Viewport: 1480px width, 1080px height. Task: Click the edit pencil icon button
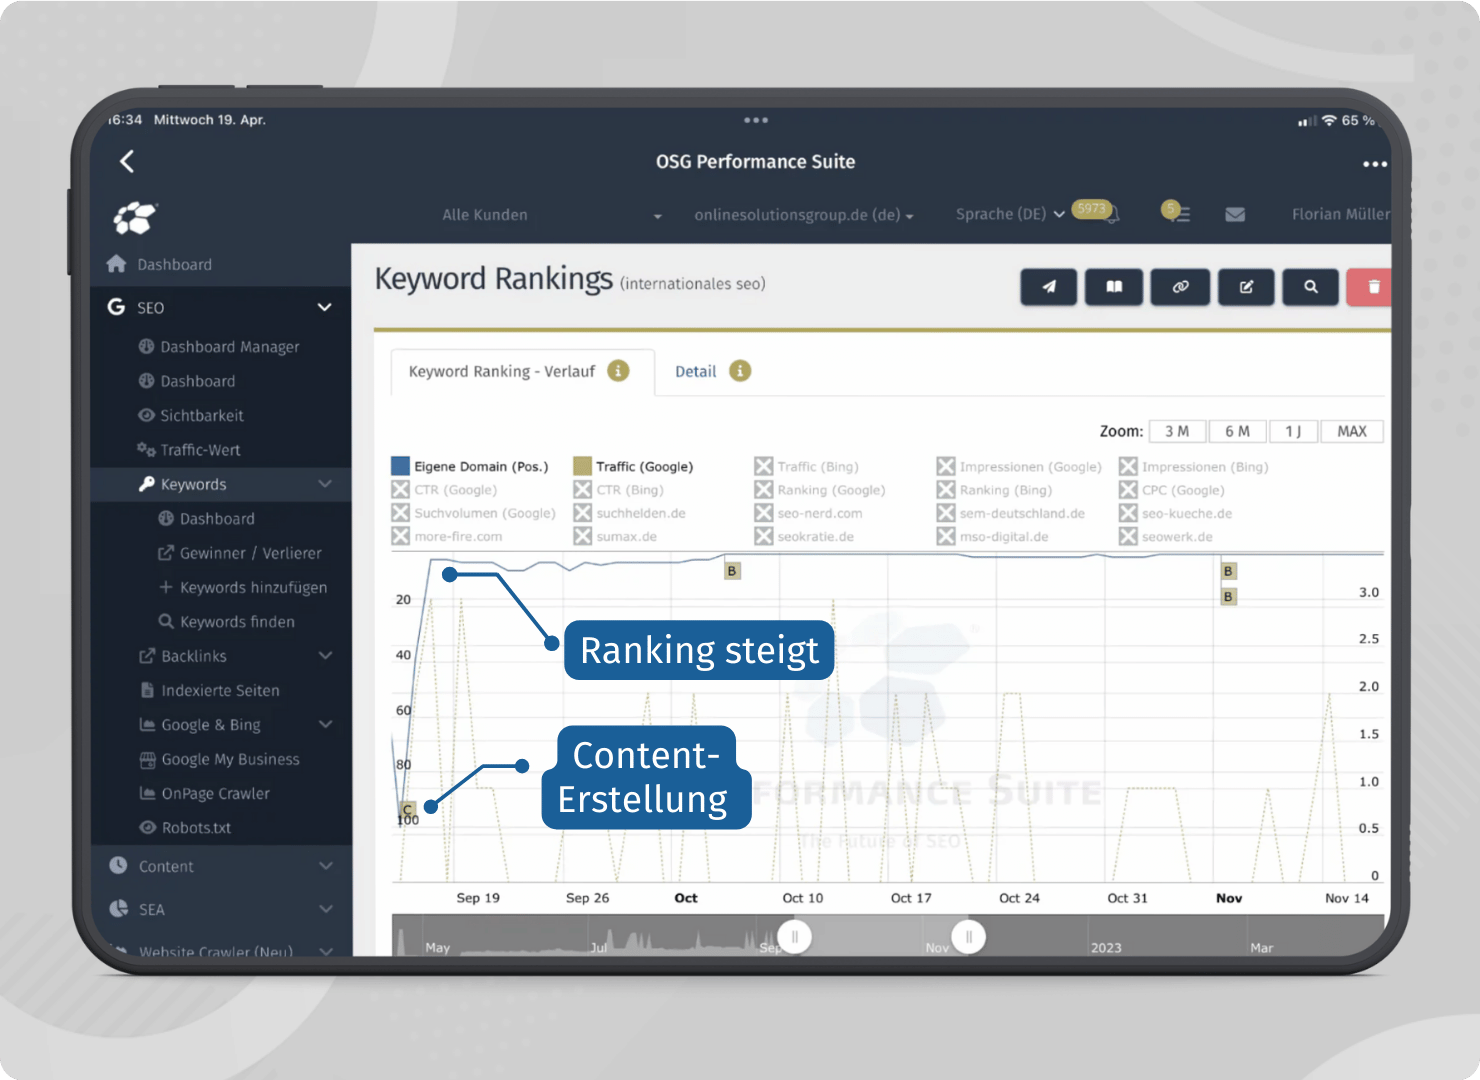tap(1246, 287)
